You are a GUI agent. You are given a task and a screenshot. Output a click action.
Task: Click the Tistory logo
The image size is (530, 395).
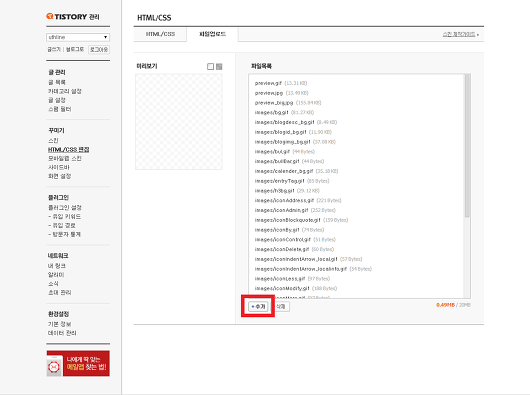coord(73,17)
